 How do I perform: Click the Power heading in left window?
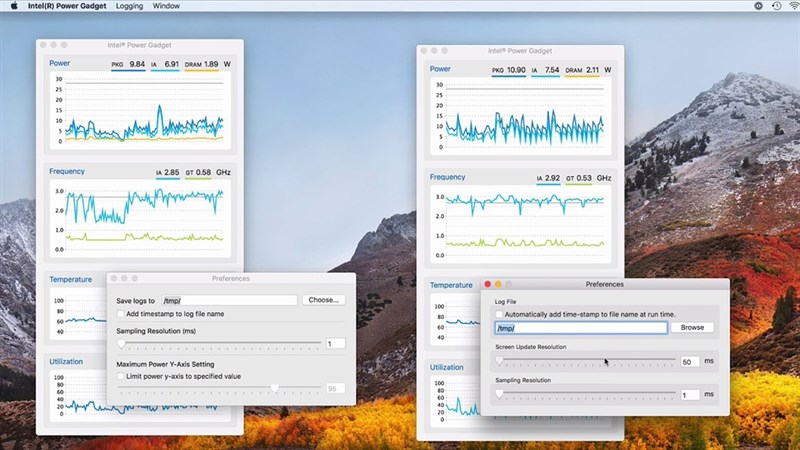point(60,63)
